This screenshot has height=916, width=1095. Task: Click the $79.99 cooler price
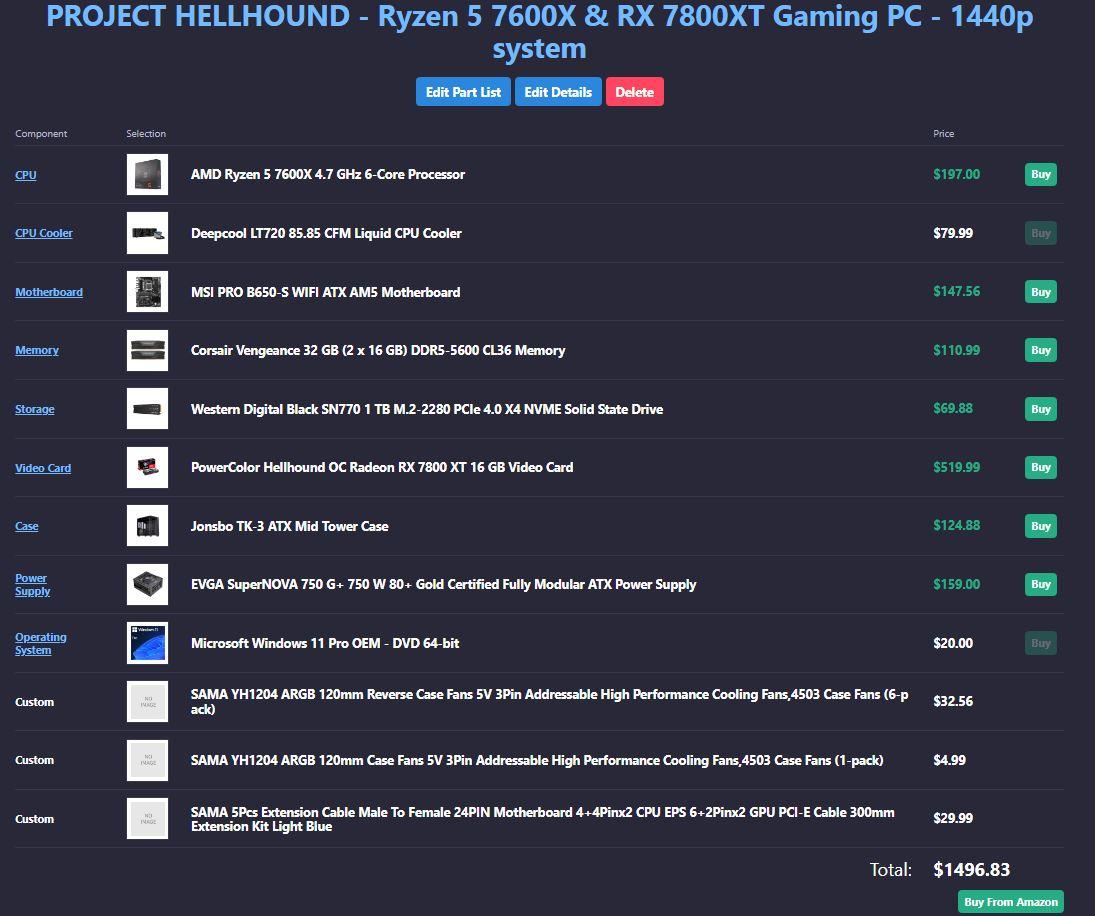pos(953,233)
